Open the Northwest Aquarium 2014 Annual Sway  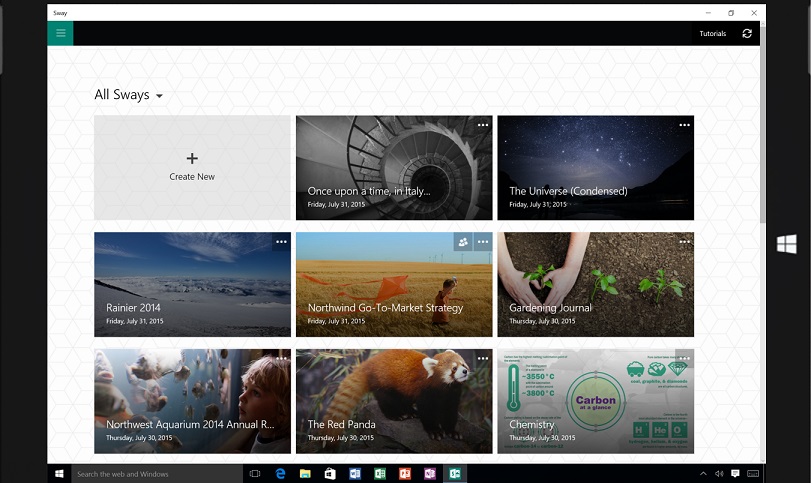[192, 401]
